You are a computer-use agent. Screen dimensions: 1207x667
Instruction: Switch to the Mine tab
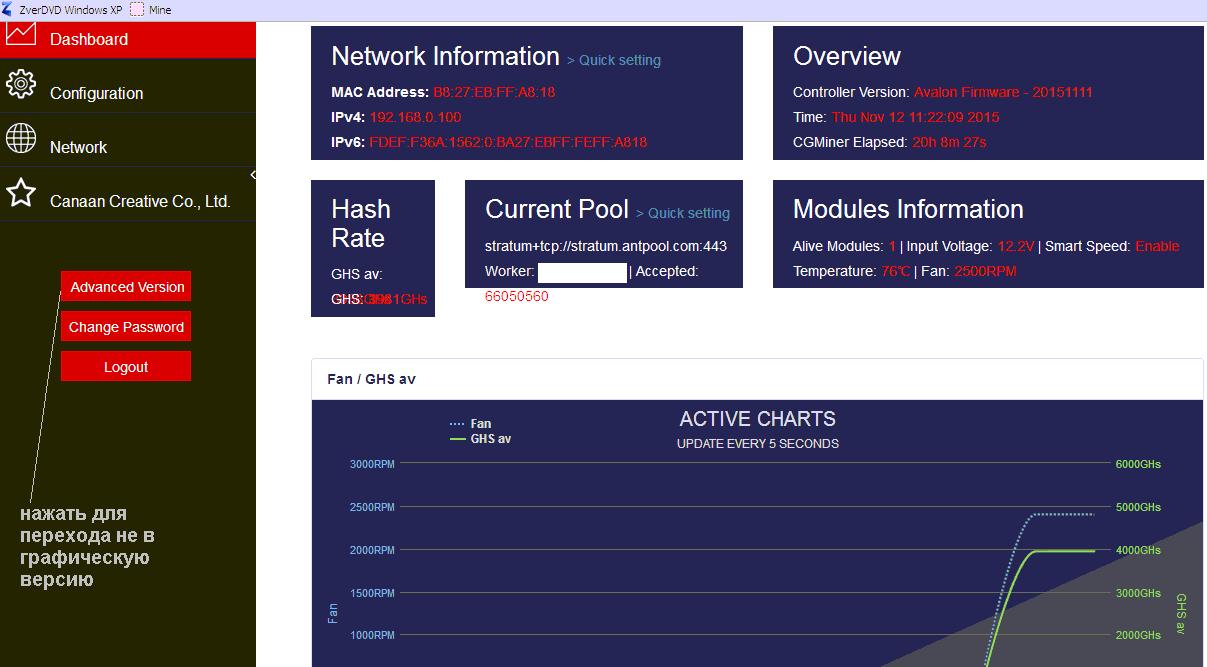click(159, 9)
